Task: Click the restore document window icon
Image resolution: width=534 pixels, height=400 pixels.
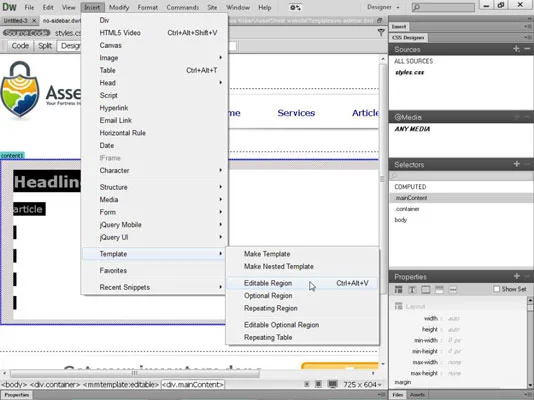Action: 380,21
